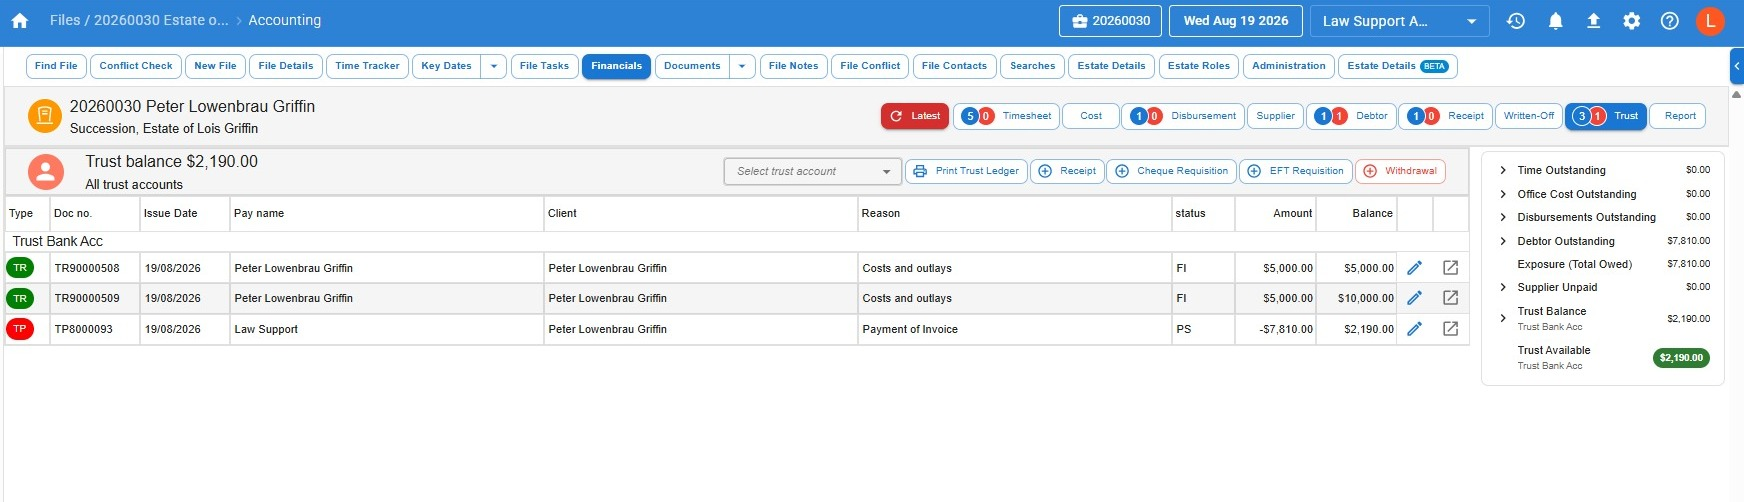The height and width of the screenshot is (502, 1744).
Task: Click the red TP badge
Action: (x=20, y=329)
